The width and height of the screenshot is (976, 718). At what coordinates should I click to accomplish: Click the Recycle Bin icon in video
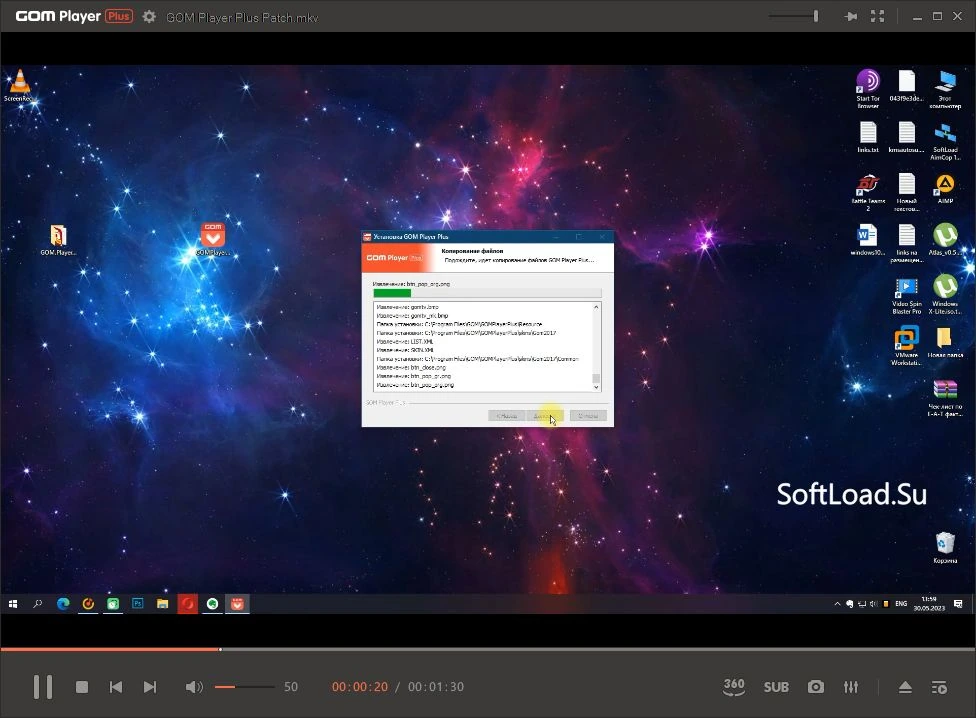click(x=945, y=548)
